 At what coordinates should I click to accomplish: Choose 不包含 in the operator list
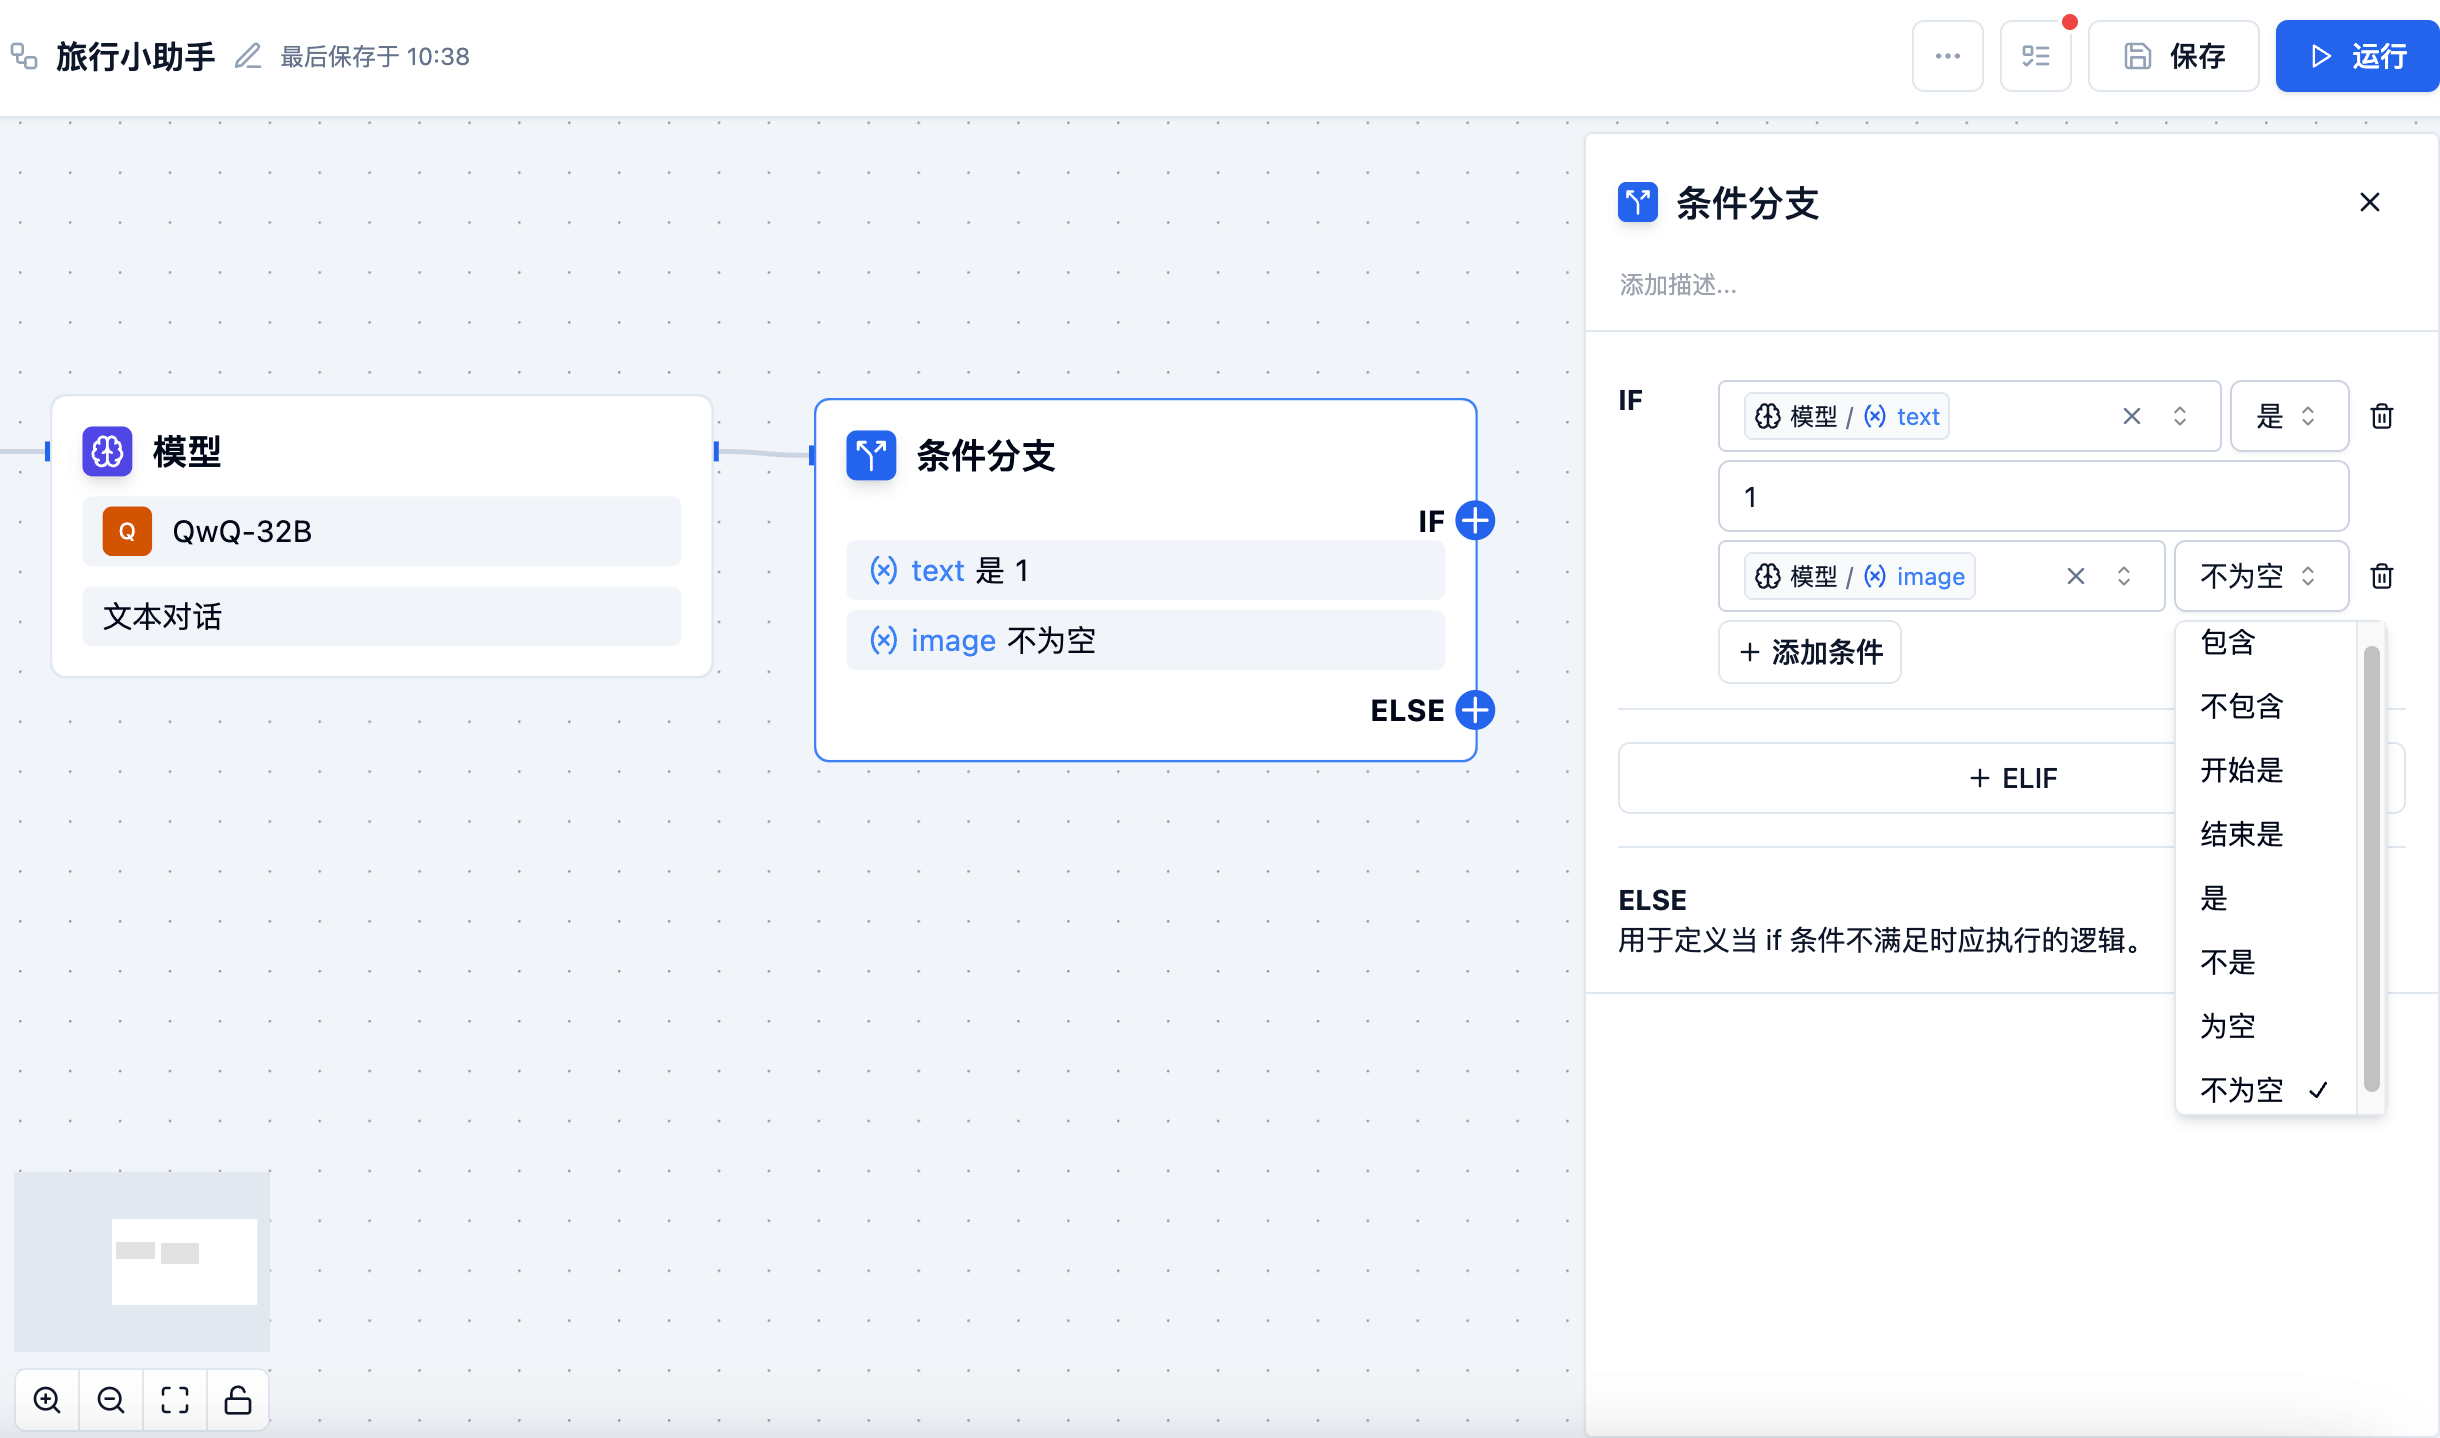[x=2242, y=706]
